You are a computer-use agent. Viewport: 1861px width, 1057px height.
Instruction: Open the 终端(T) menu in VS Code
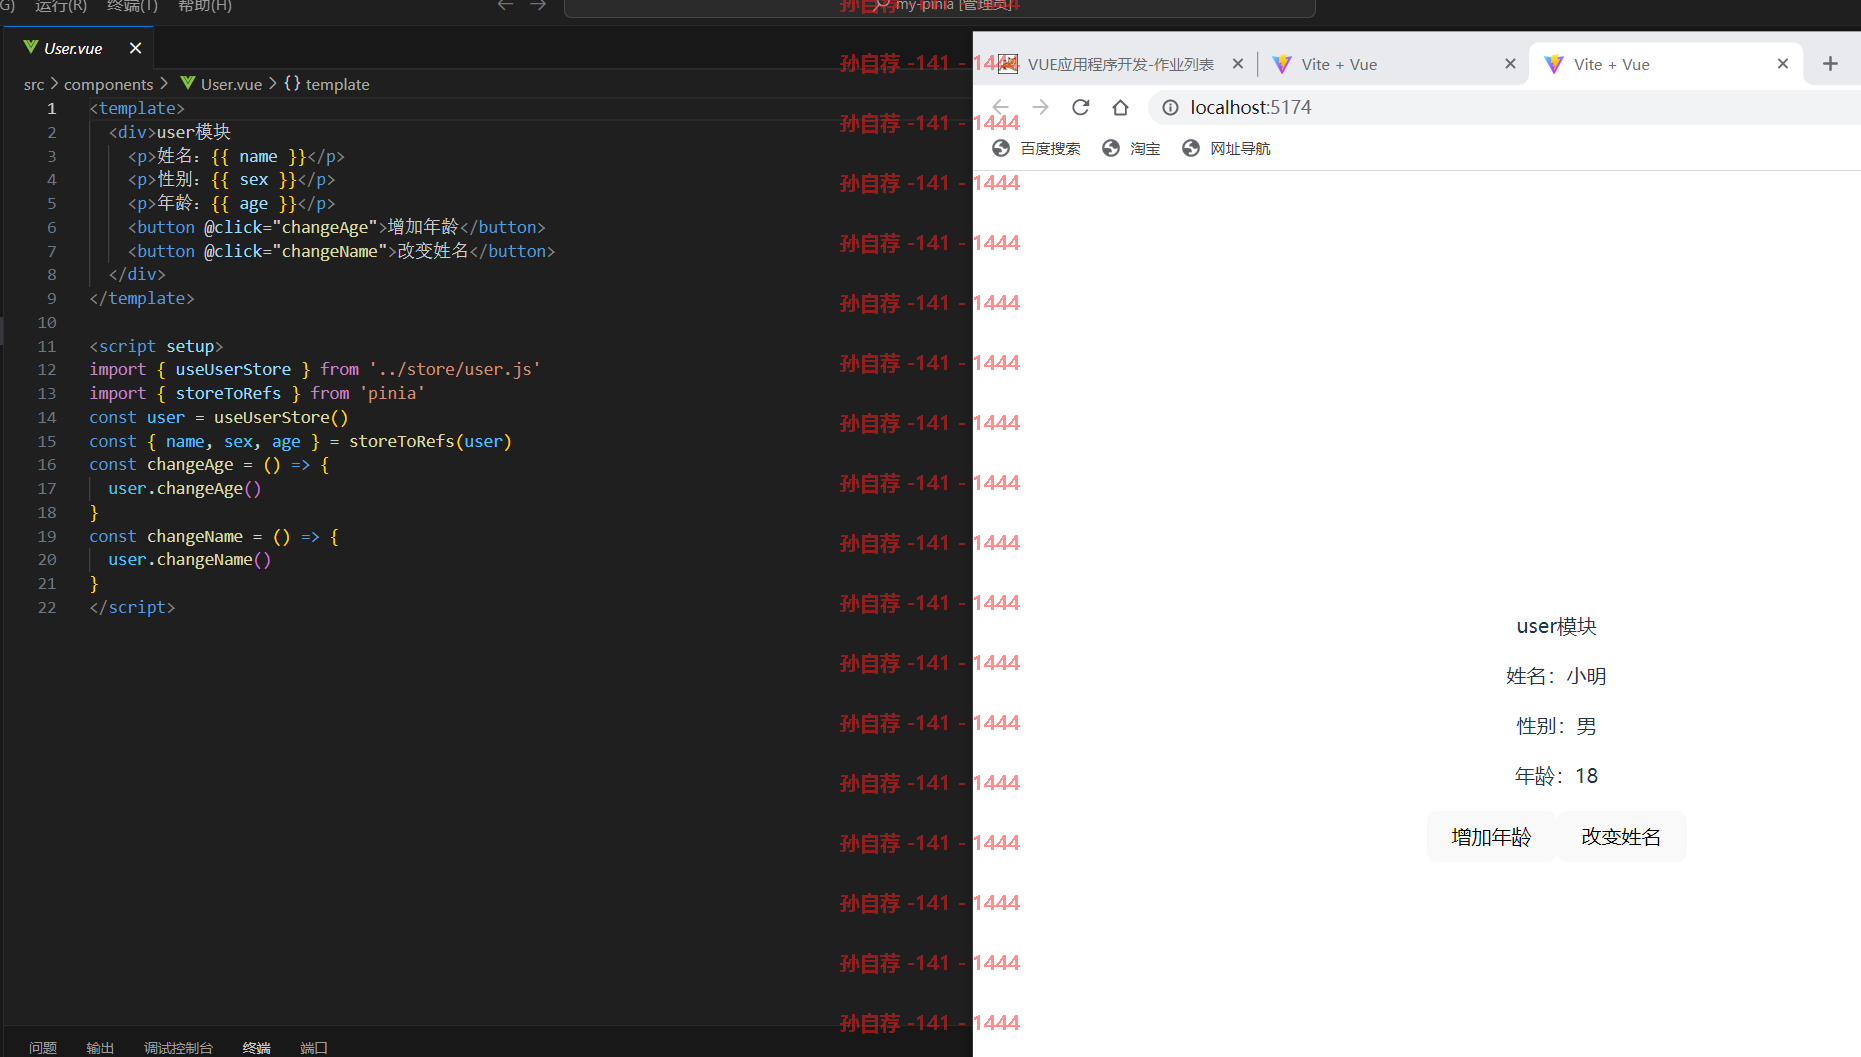click(x=132, y=6)
